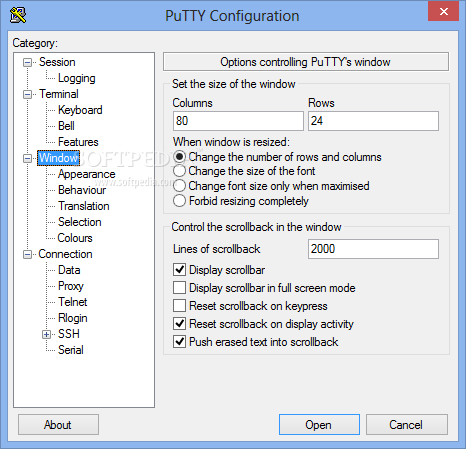Choose 'Forbid resizing completely' radio button
The image size is (466, 449).
[x=179, y=201]
